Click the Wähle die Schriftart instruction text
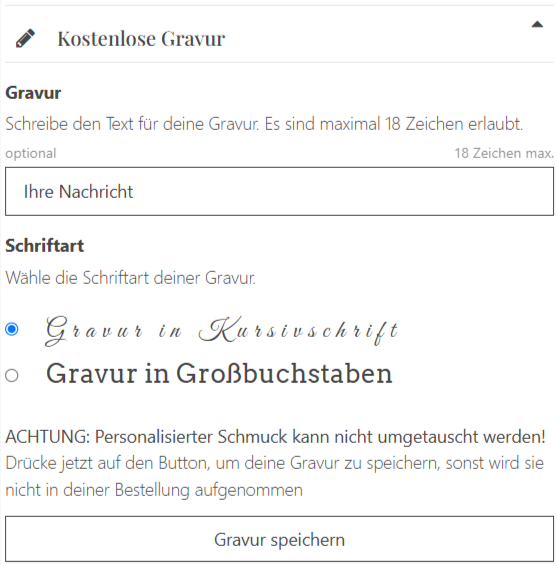This screenshot has height=566, width=557. (130, 278)
